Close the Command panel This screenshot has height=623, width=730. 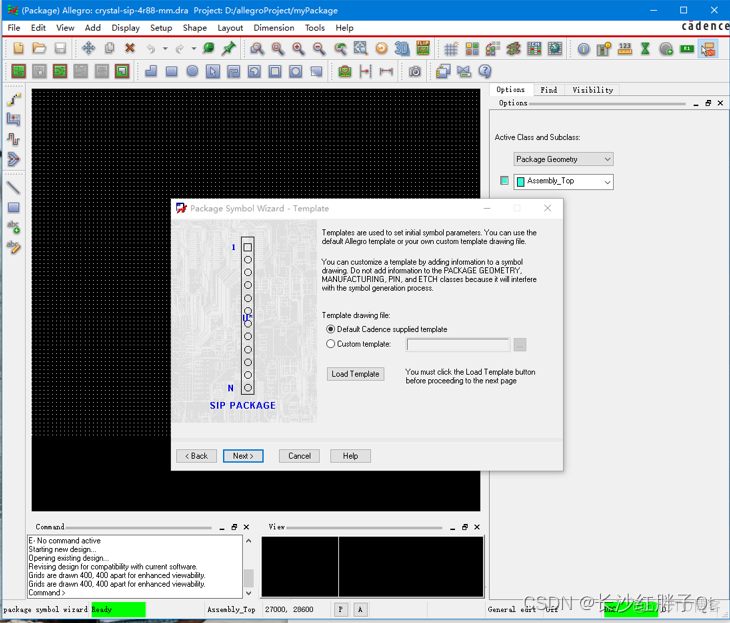[x=246, y=527]
